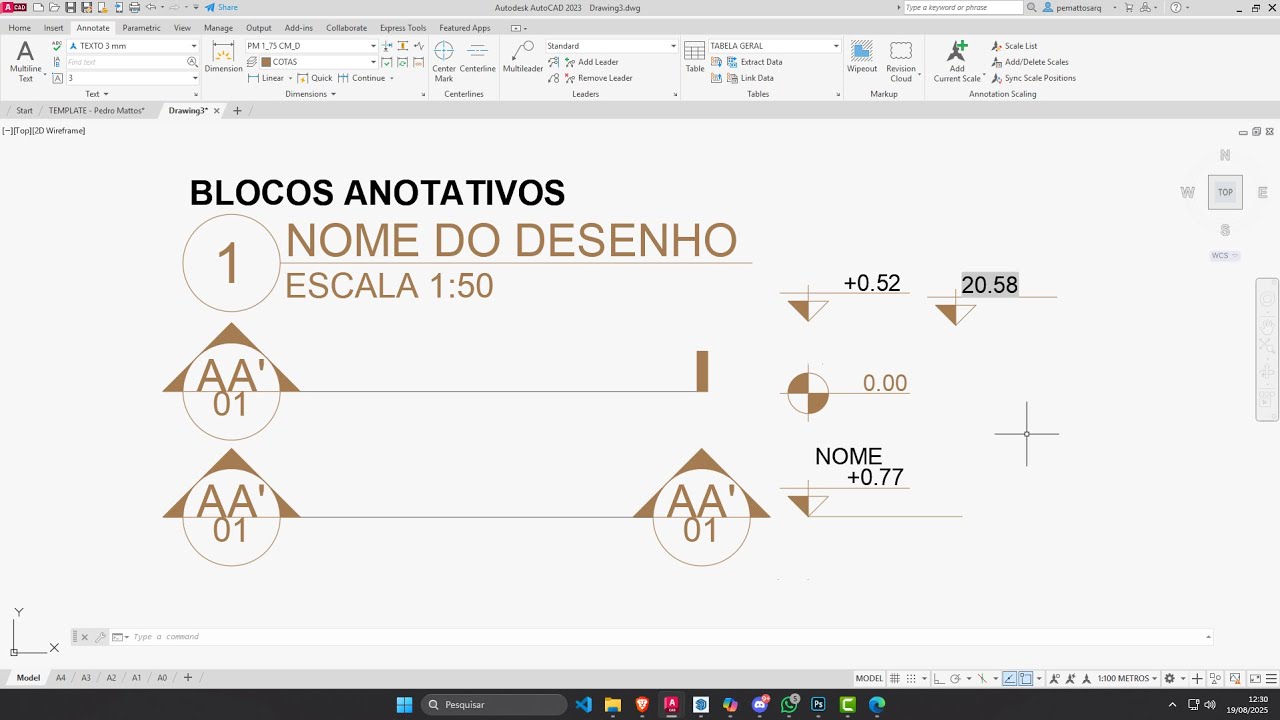Click Scale List button
This screenshot has height=720, width=1280.
[x=1015, y=46]
